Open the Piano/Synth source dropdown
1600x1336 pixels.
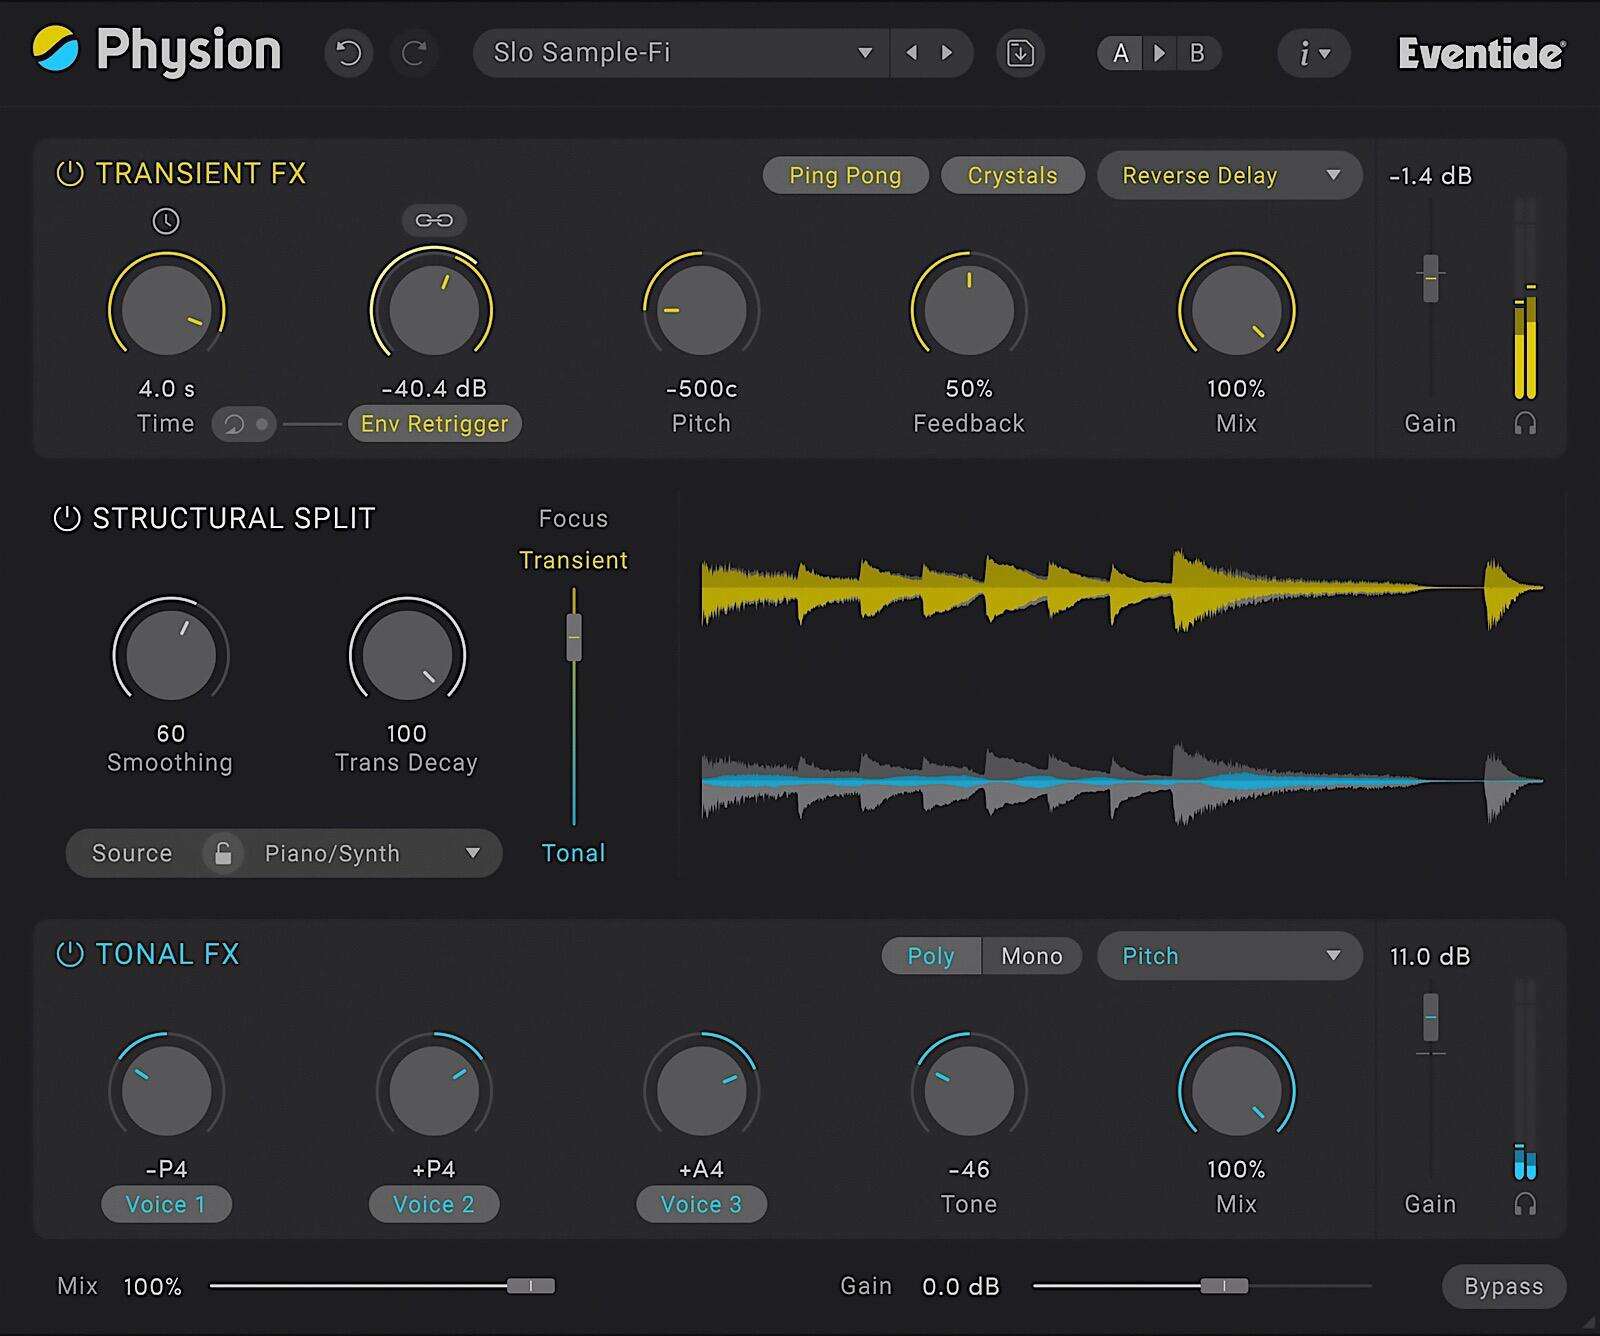click(x=372, y=853)
